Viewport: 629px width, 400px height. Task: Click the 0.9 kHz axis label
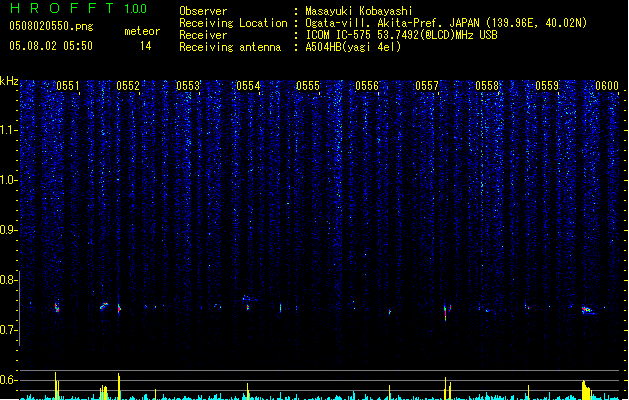[8, 230]
